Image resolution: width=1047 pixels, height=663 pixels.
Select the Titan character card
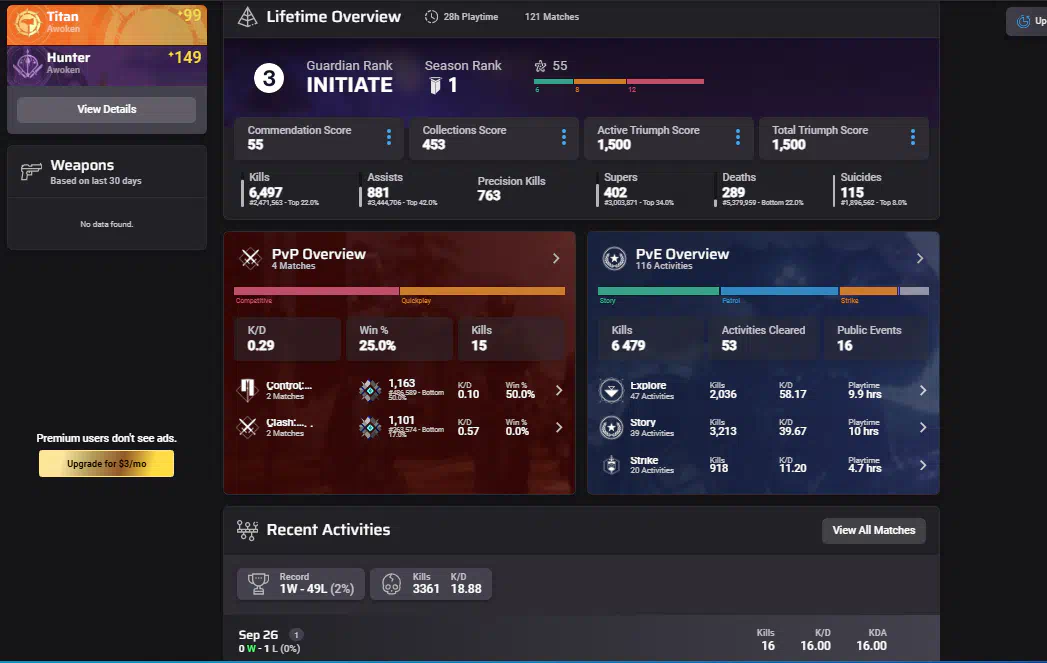click(106, 23)
